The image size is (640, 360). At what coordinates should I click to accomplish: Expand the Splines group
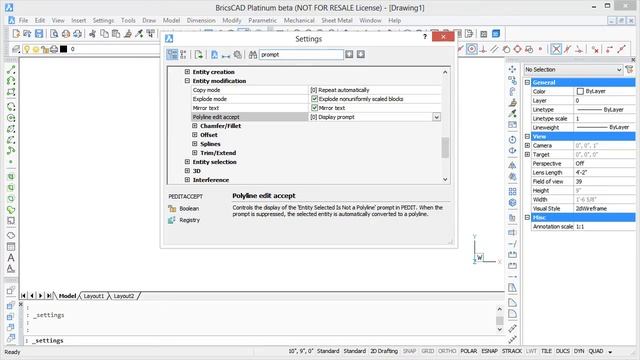coord(195,144)
